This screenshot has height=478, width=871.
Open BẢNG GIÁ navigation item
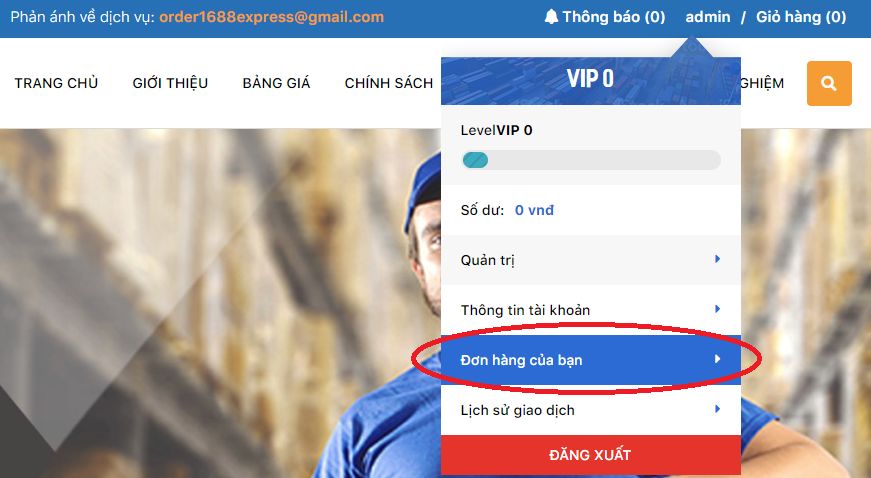(276, 83)
